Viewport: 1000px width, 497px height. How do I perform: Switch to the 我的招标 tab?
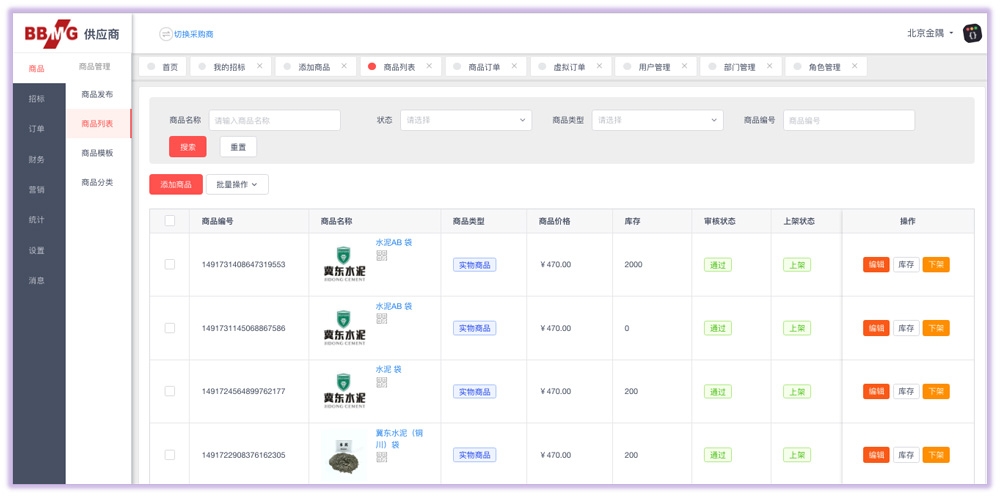[229, 66]
